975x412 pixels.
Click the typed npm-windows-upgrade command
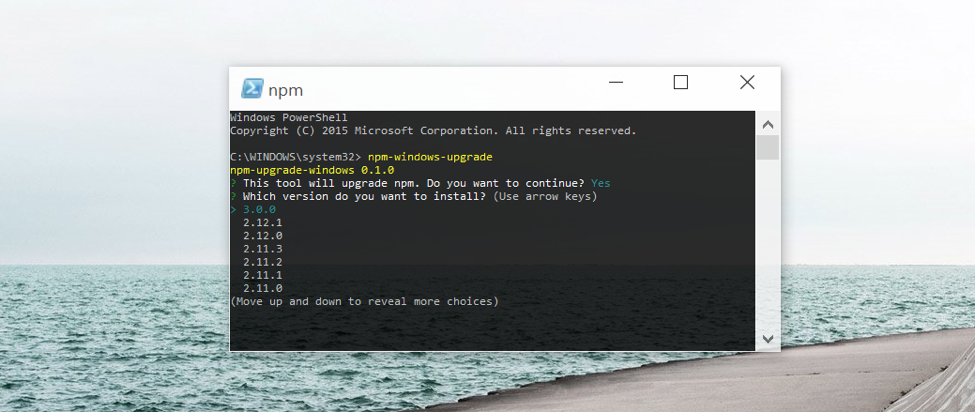[x=430, y=158]
